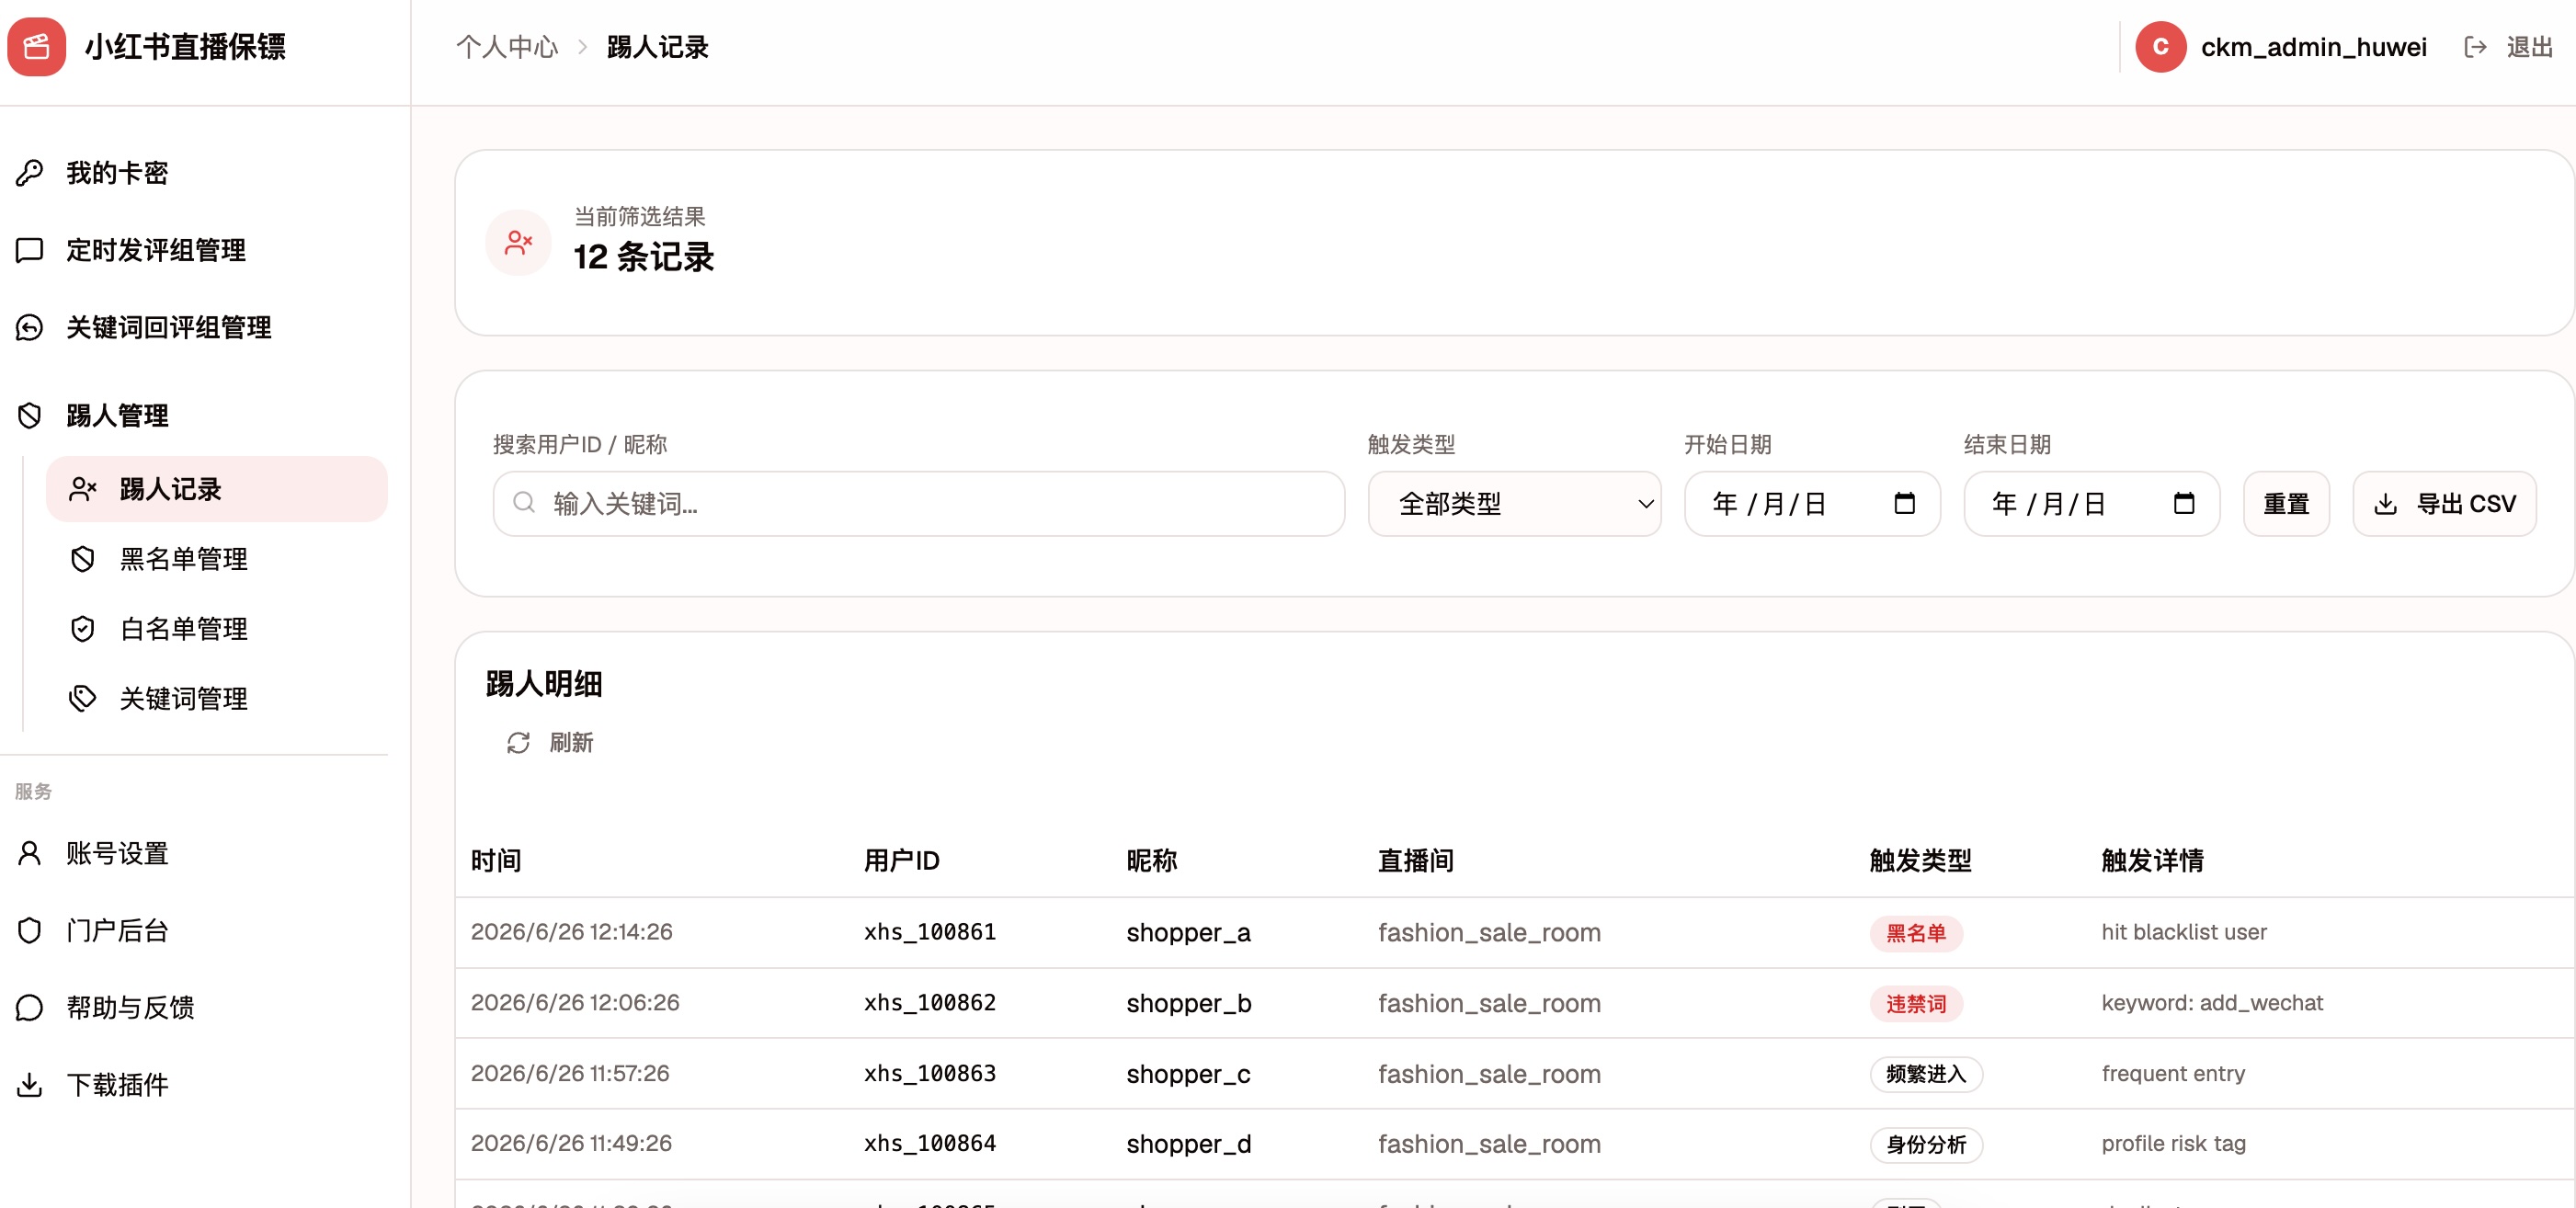The height and width of the screenshot is (1208, 2576).
Task: Click the 昵称 column header
Action: point(1151,860)
